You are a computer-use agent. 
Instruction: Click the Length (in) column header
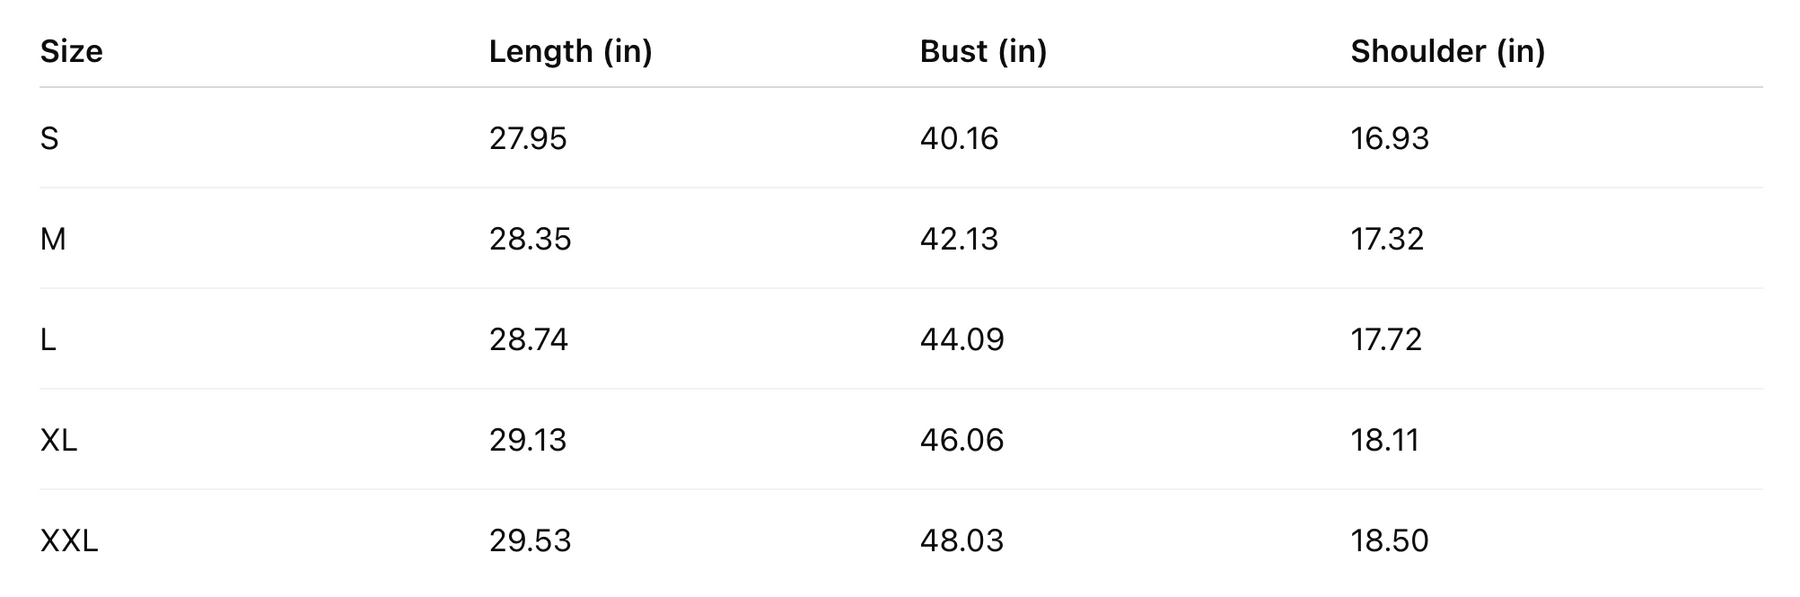570,51
